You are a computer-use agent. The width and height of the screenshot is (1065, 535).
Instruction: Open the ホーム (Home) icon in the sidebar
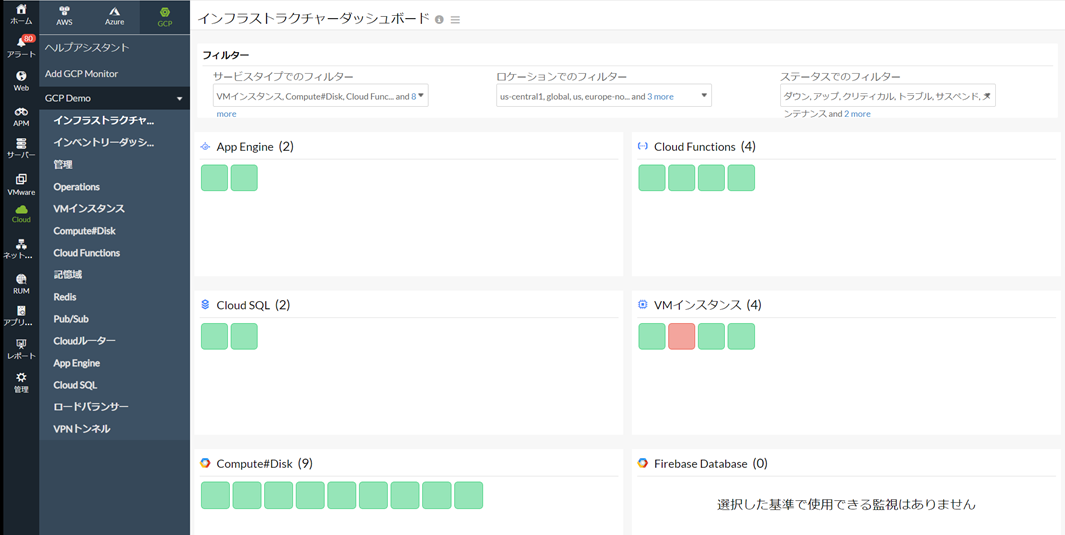(20, 14)
